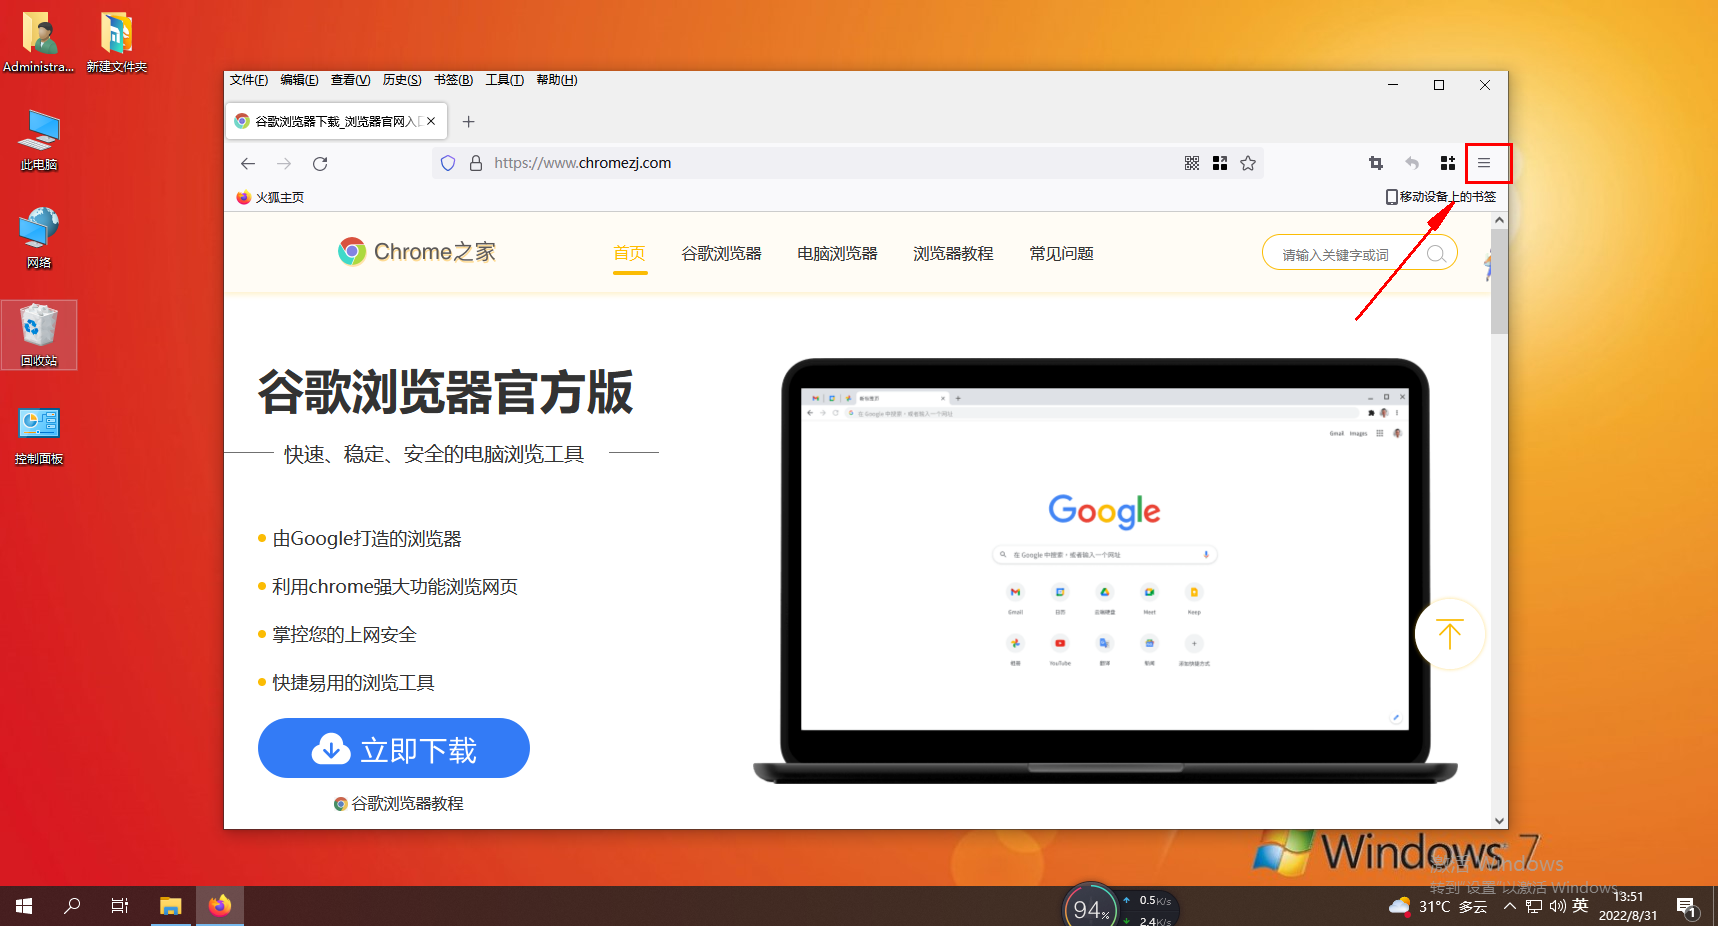Open the 浏览器教程 navigation link
Image resolution: width=1718 pixels, height=926 pixels.
pos(954,254)
